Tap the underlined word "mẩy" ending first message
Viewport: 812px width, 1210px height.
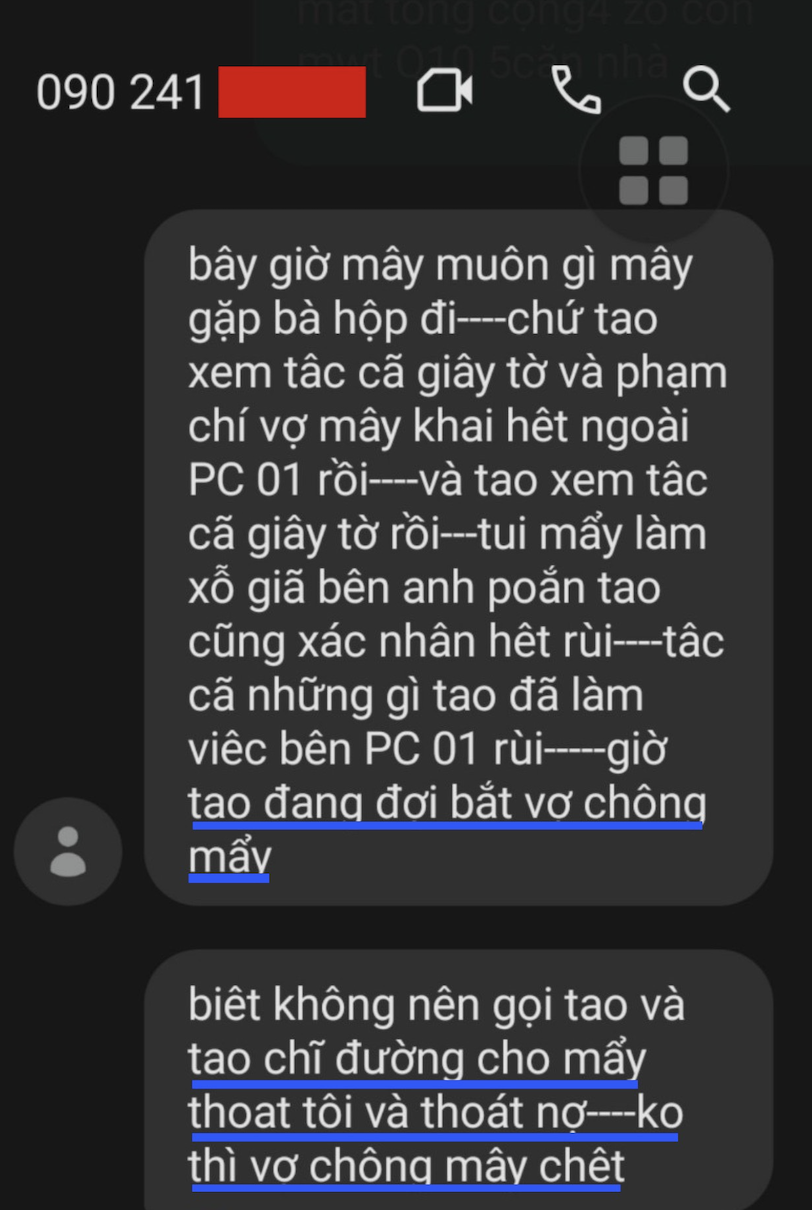(x=230, y=858)
